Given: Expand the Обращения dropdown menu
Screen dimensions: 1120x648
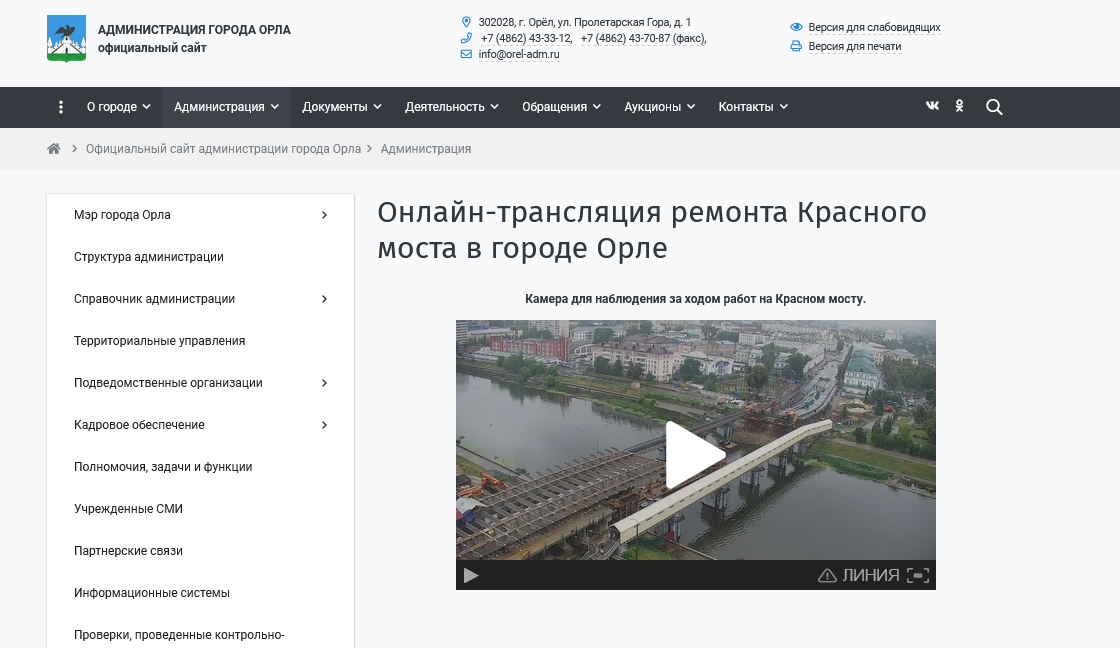Looking at the screenshot, I should (561, 107).
